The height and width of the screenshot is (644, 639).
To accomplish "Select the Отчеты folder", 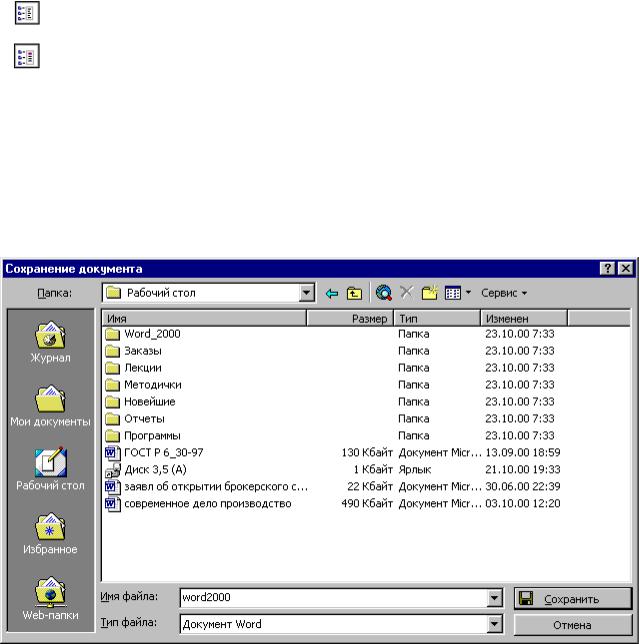I will (x=145, y=419).
